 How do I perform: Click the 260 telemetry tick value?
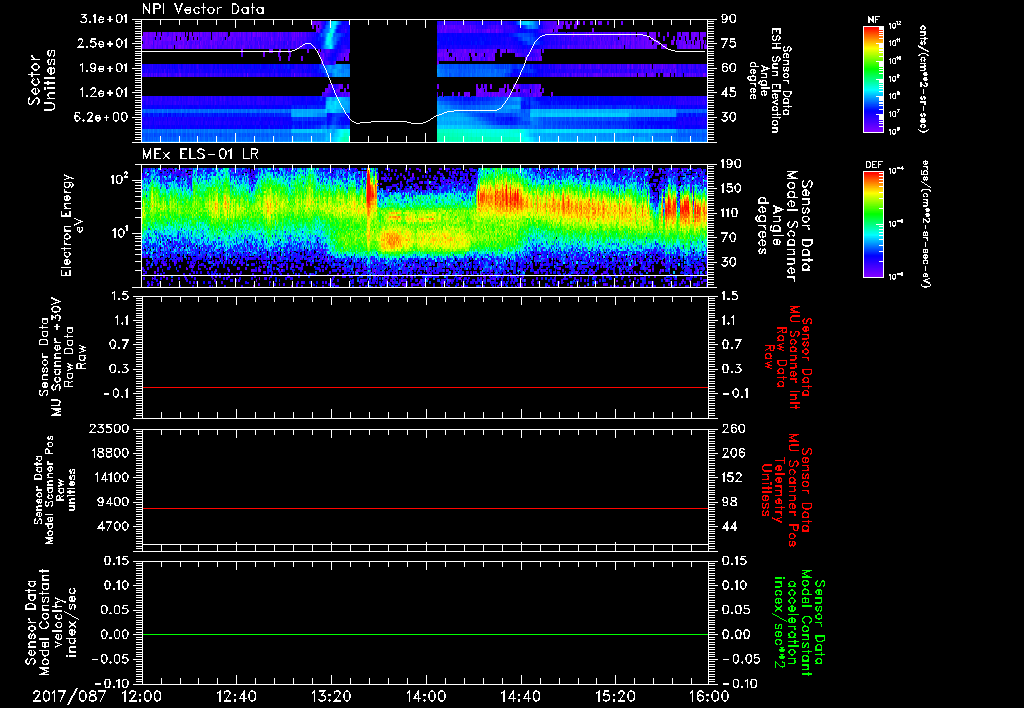pyautogui.click(x=731, y=429)
